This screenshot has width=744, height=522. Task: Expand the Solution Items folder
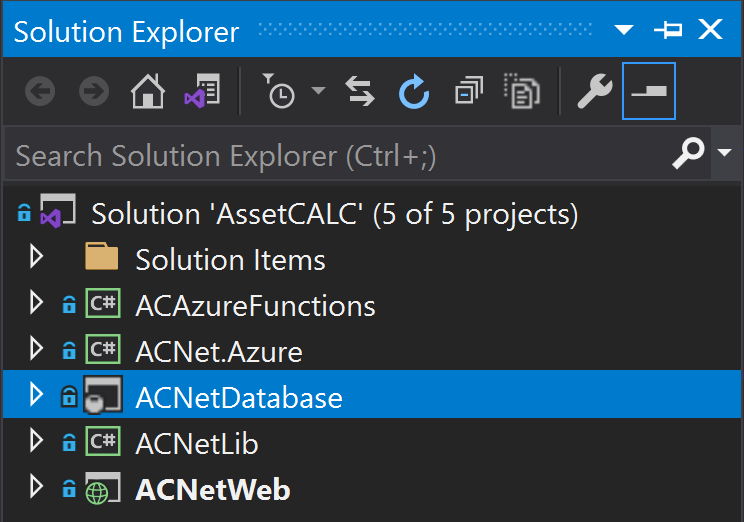tap(36, 257)
